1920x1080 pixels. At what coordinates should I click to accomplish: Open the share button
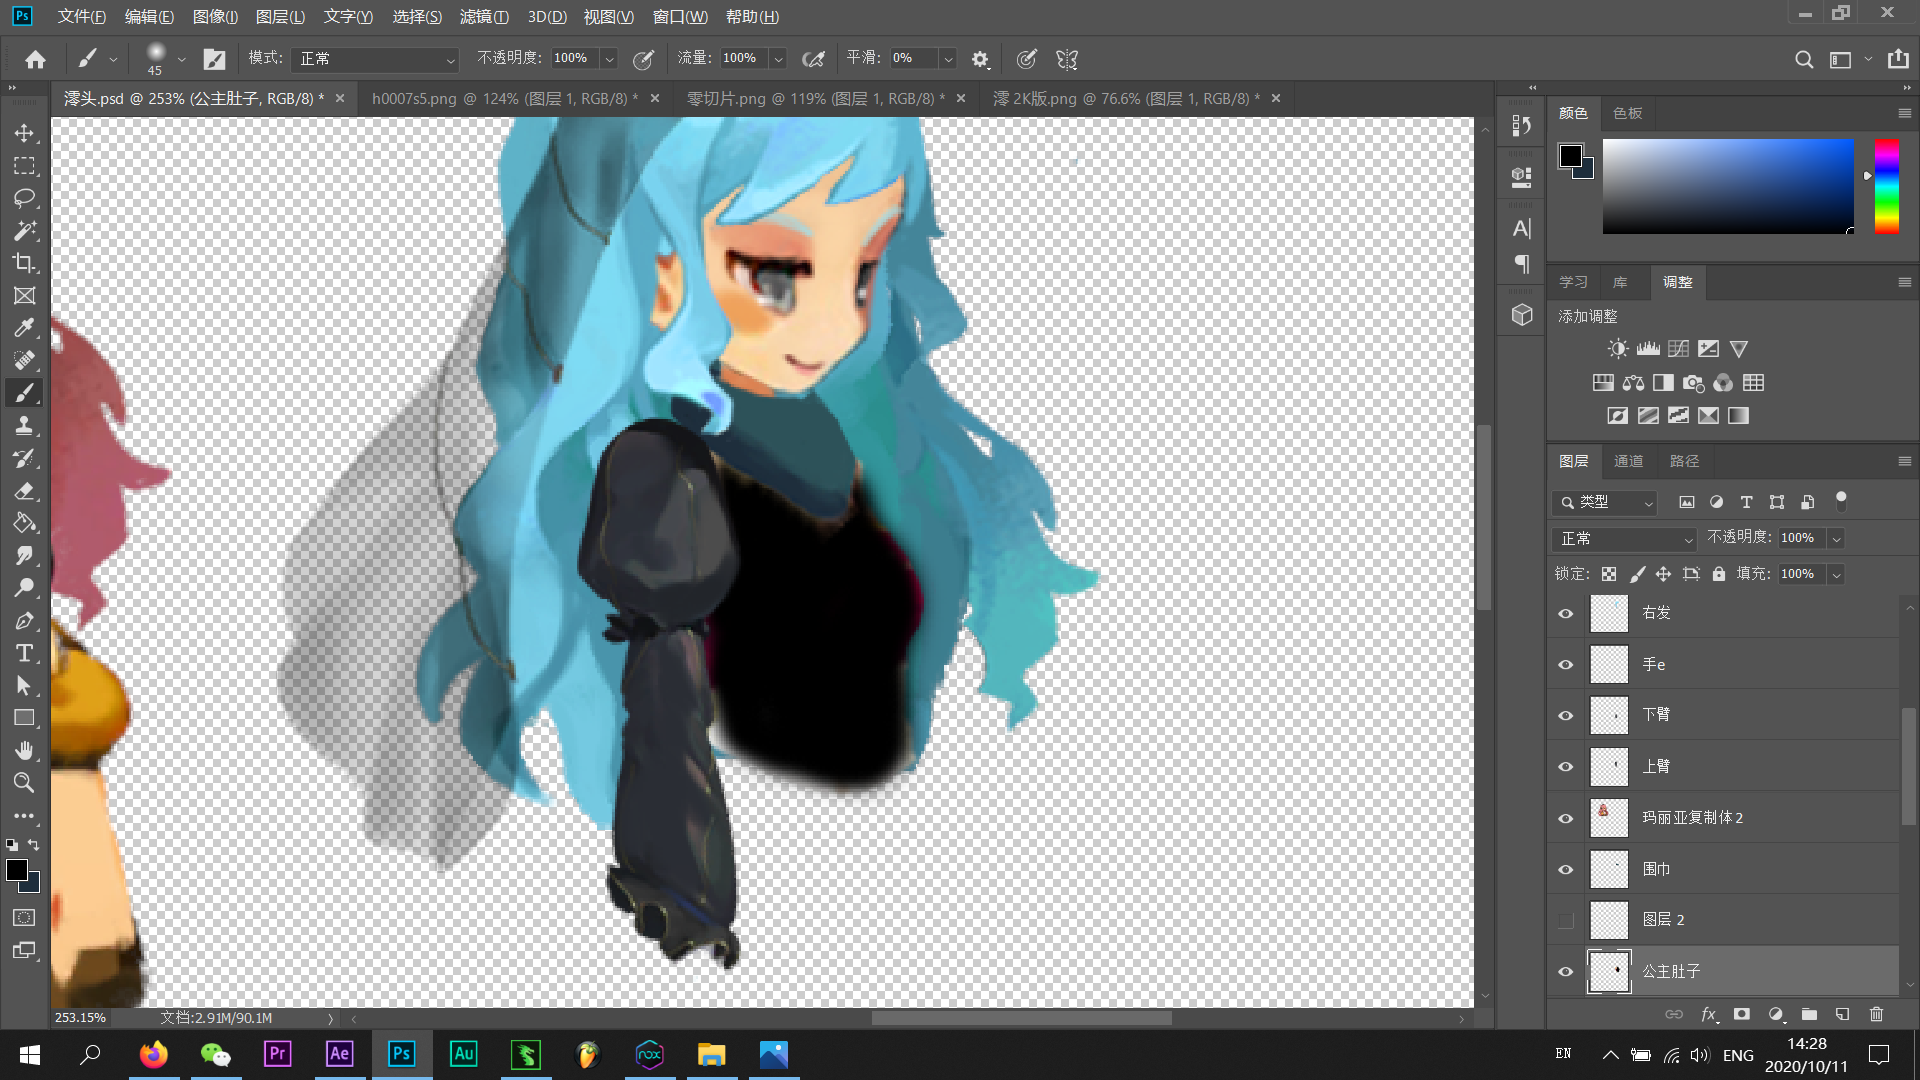pyautogui.click(x=1898, y=59)
